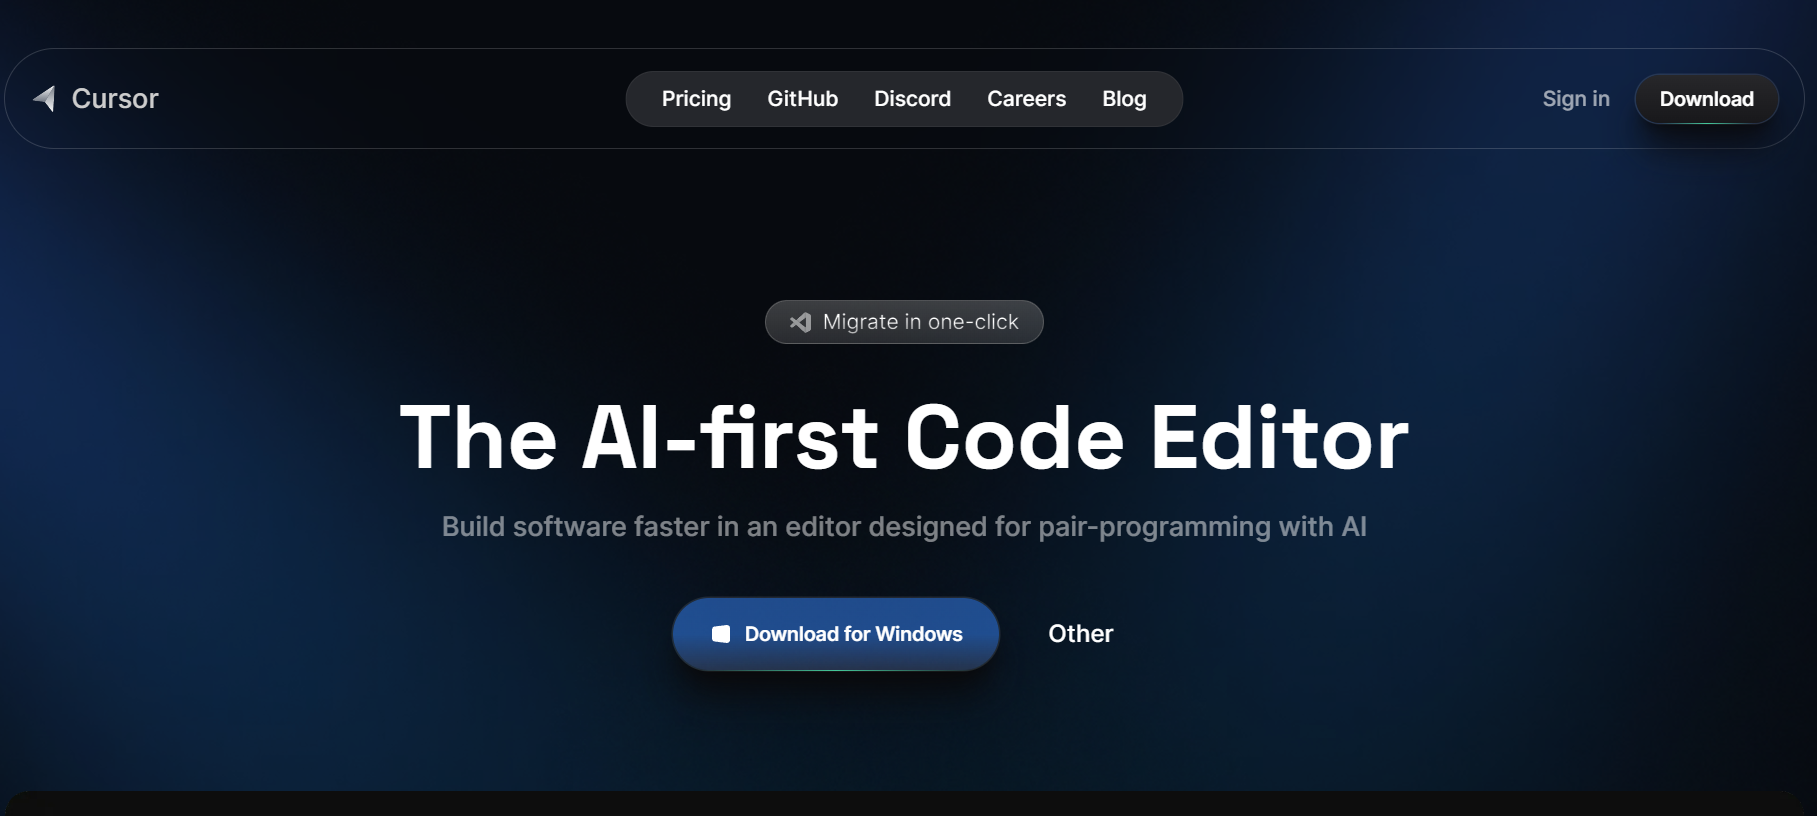This screenshot has width=1817, height=816.
Task: Click the Cursor arrow logo icon
Action: (x=44, y=98)
